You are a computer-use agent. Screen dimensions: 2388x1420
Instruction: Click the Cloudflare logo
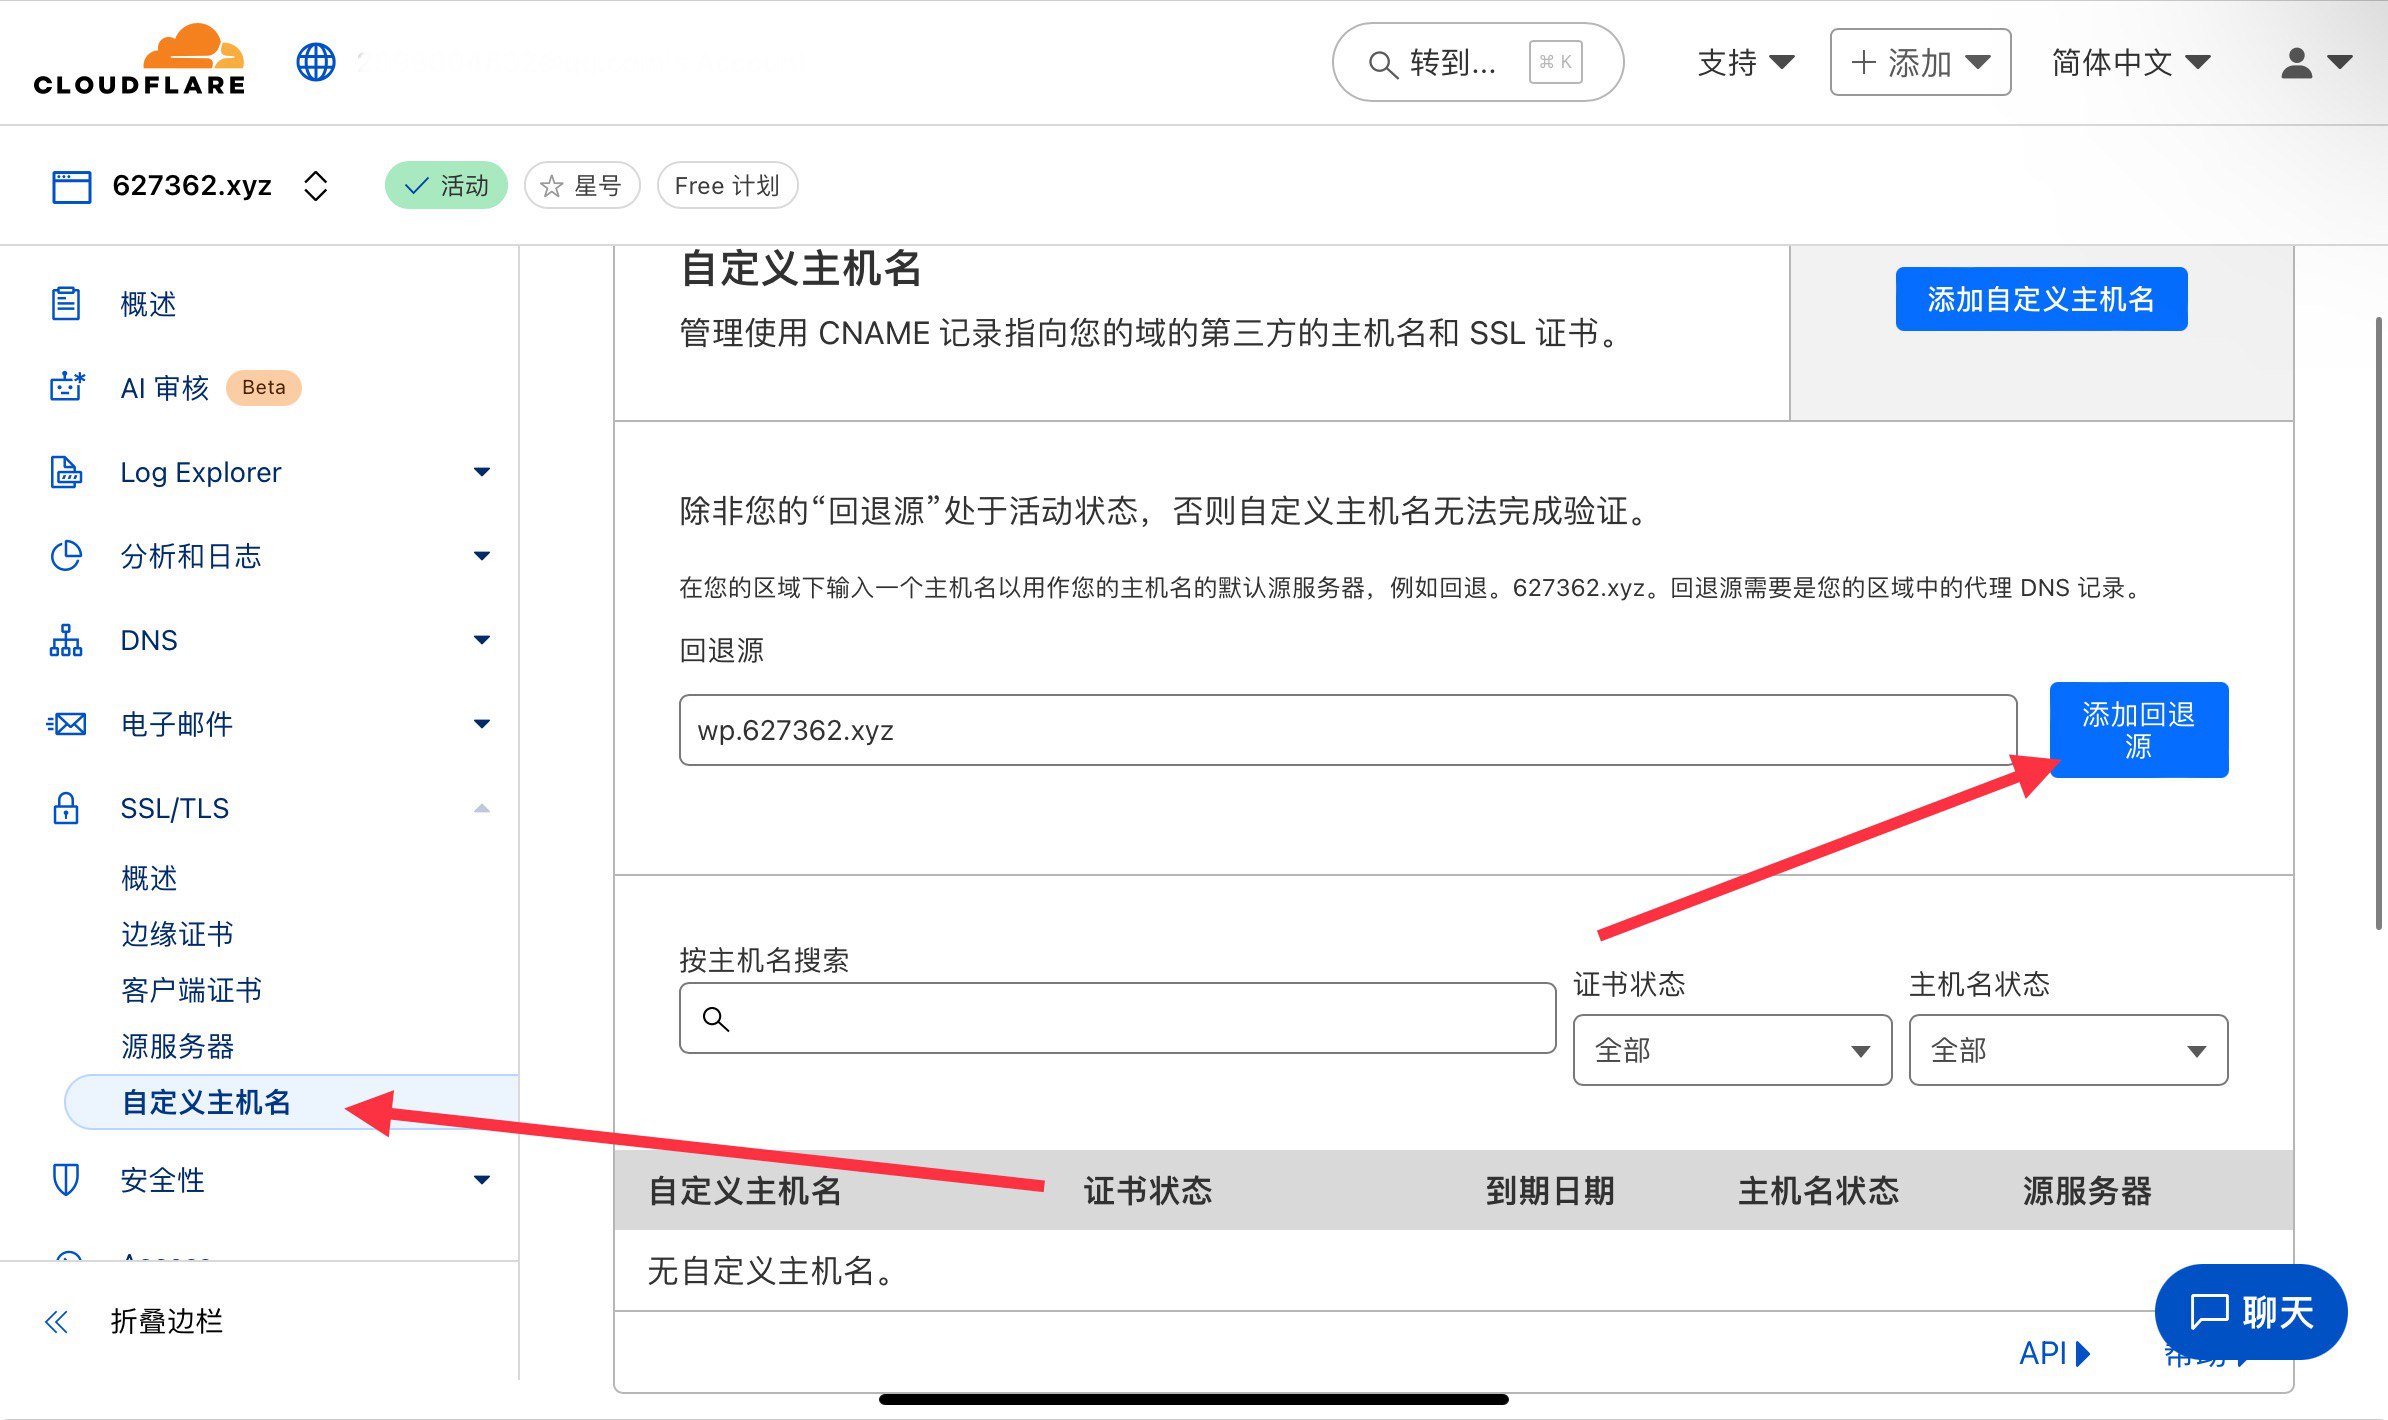tap(140, 60)
